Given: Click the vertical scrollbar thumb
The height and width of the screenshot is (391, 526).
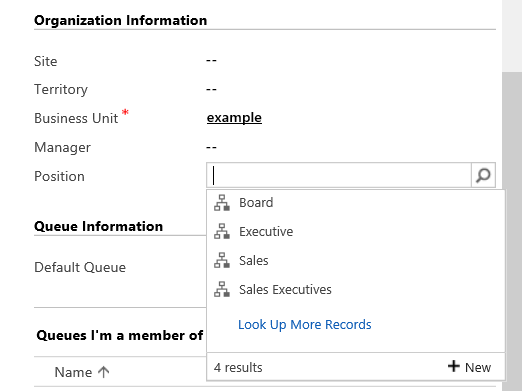Looking at the screenshot, I should pos(512,231).
